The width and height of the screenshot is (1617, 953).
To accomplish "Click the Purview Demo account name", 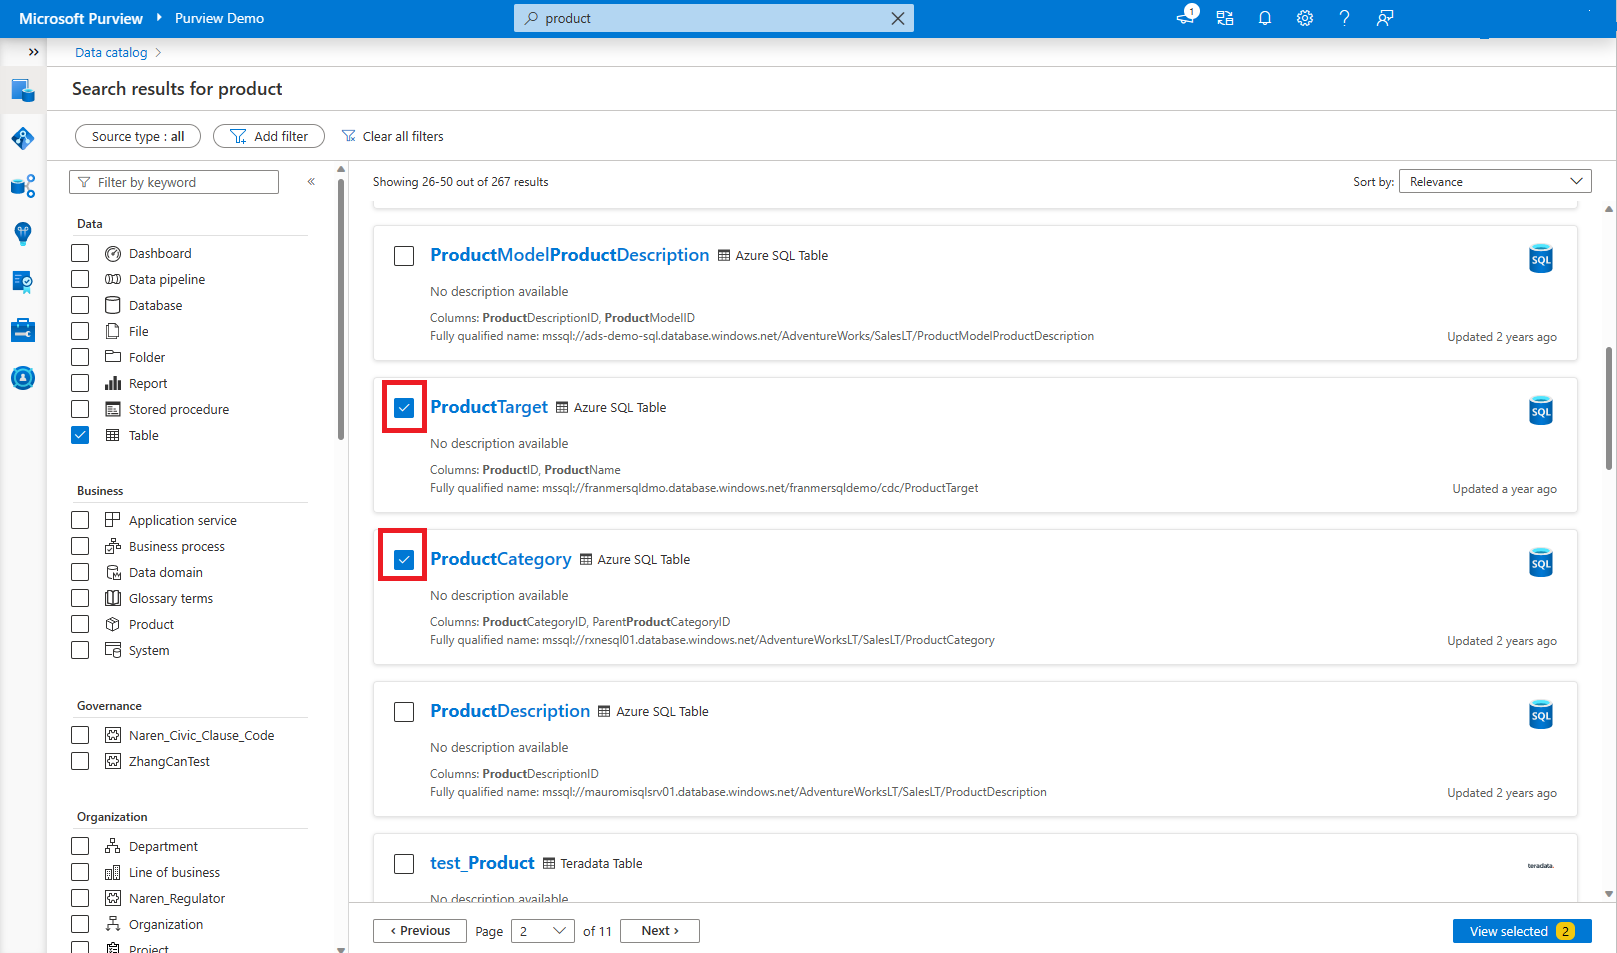I will [220, 18].
